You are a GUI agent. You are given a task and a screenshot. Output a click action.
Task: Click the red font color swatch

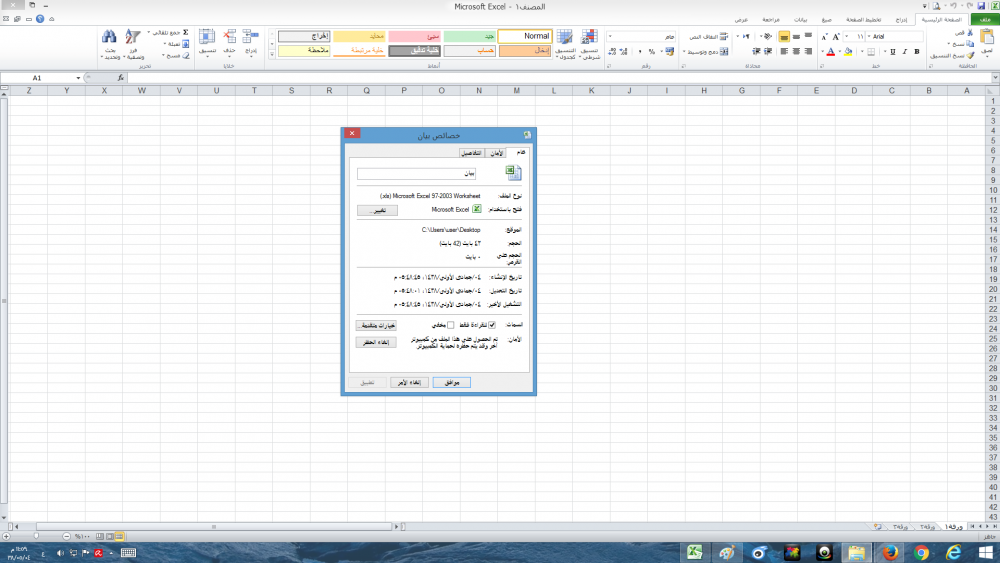point(830,52)
